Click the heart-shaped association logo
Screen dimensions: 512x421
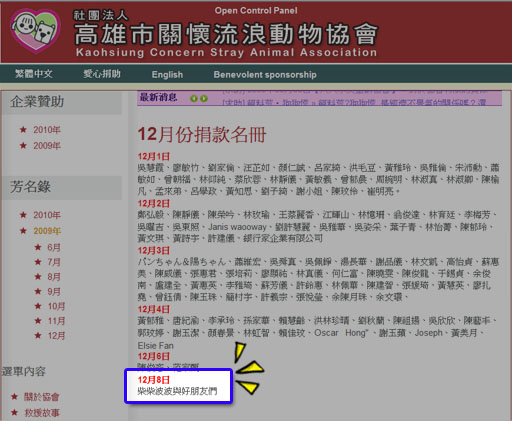point(36,30)
